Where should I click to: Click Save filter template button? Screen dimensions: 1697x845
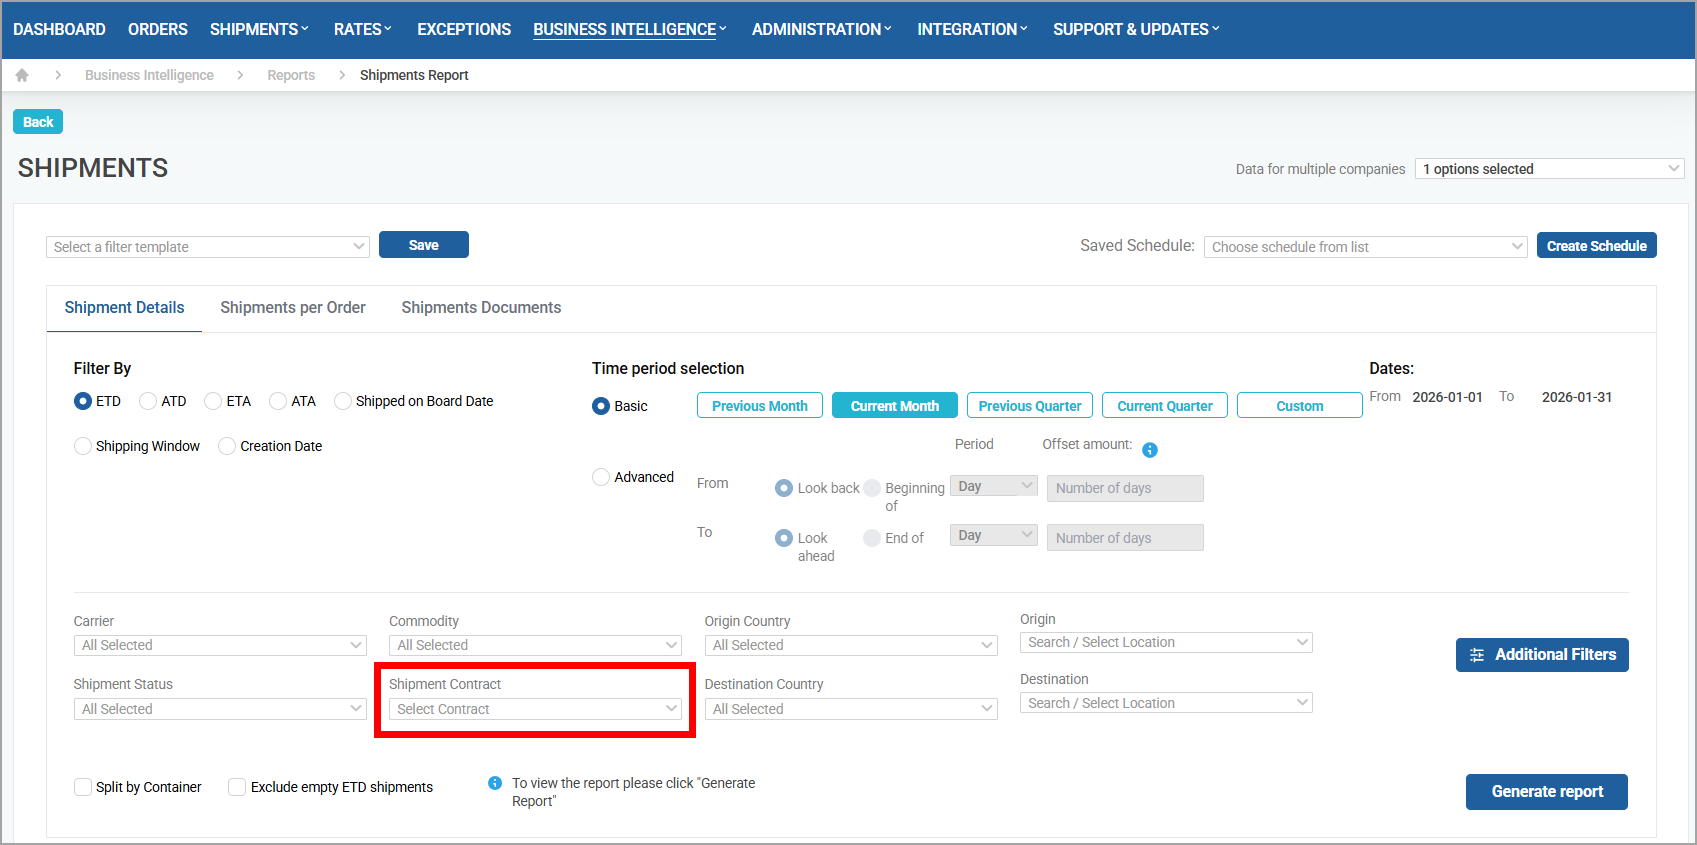(x=424, y=245)
